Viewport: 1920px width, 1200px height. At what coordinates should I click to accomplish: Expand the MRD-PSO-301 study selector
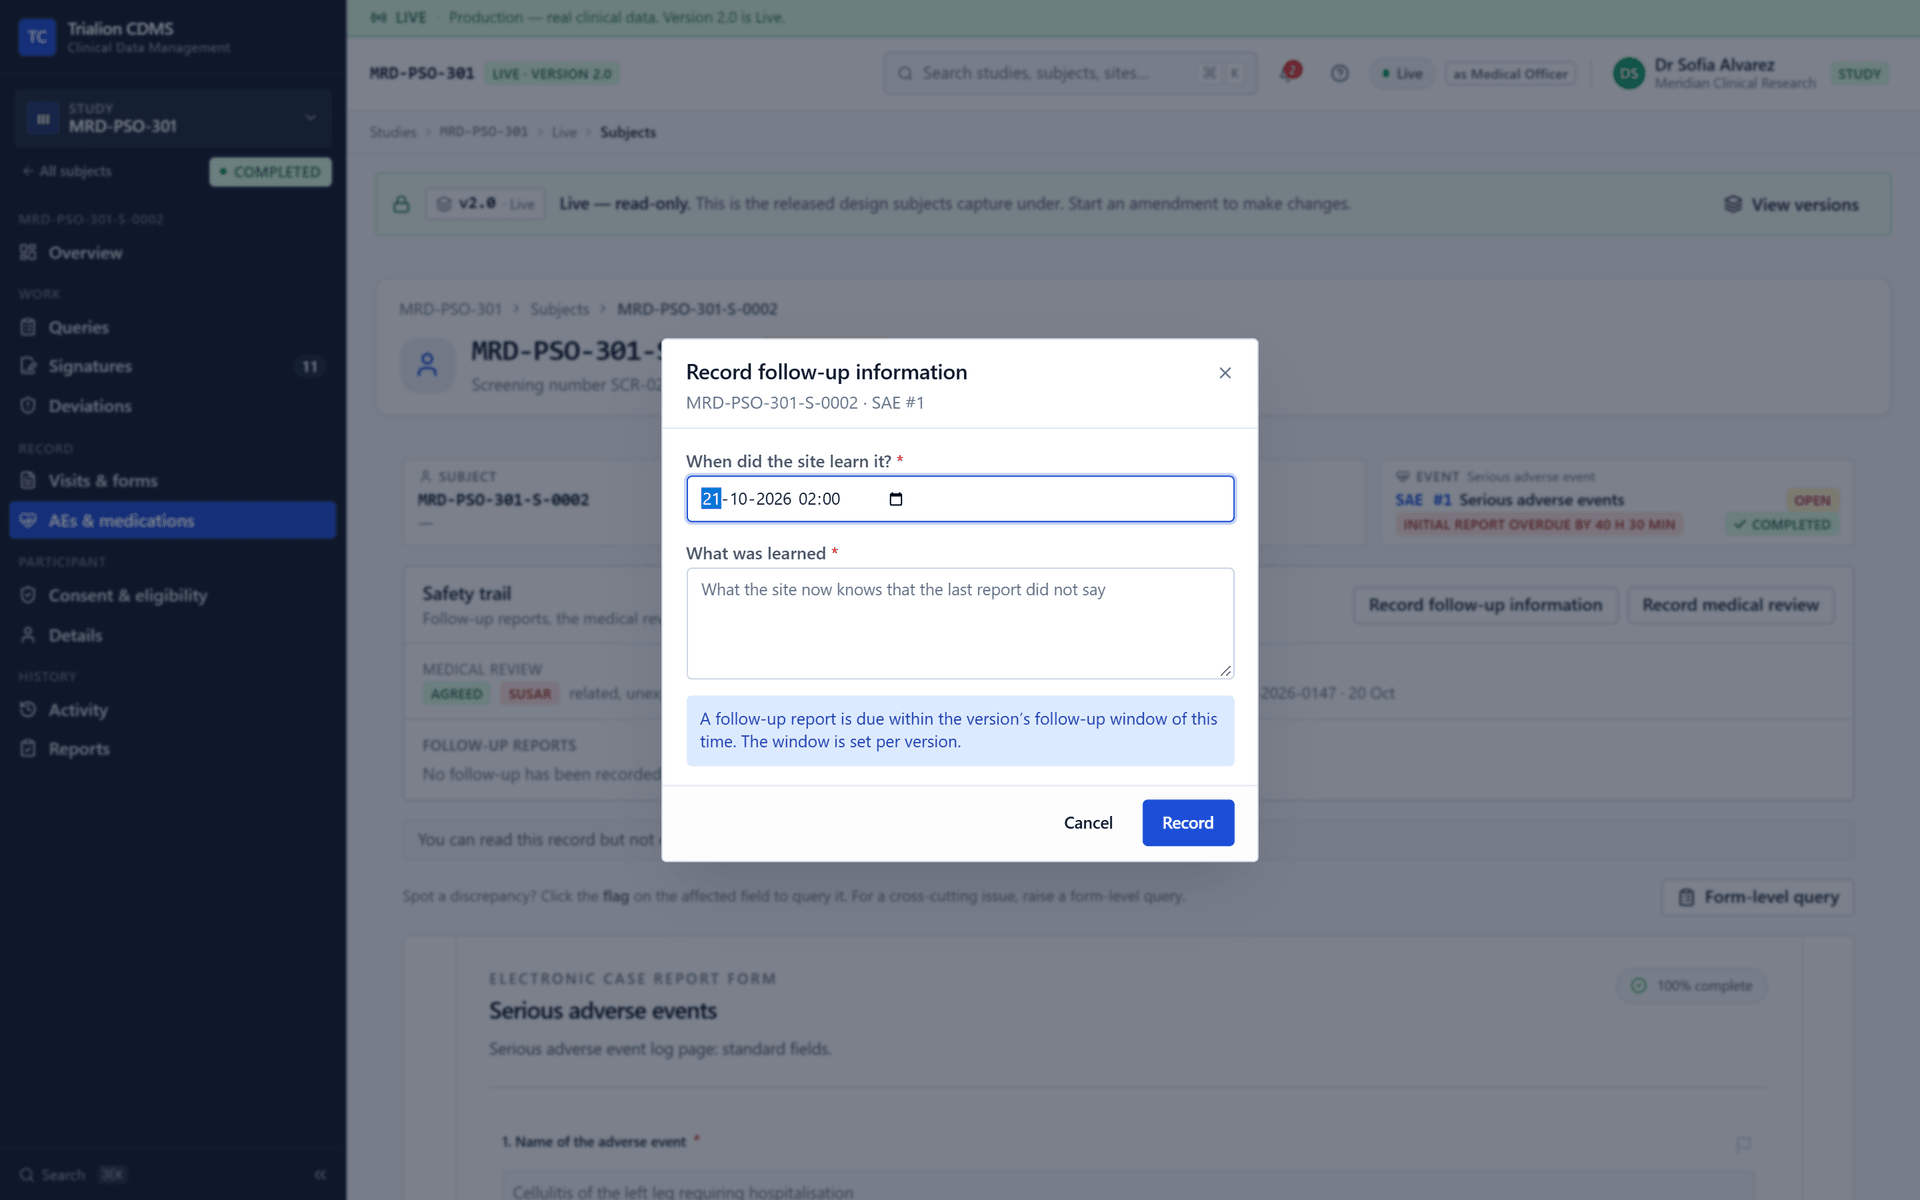pyautogui.click(x=173, y=118)
